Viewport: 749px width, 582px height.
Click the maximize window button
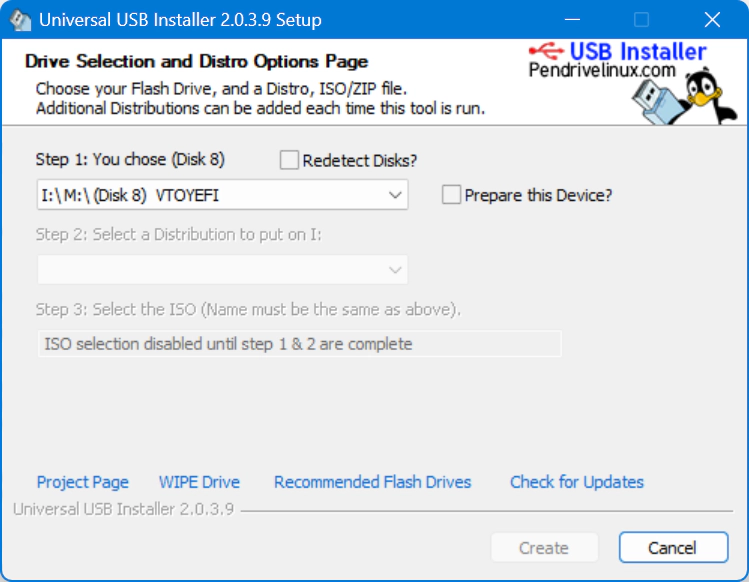(x=641, y=20)
